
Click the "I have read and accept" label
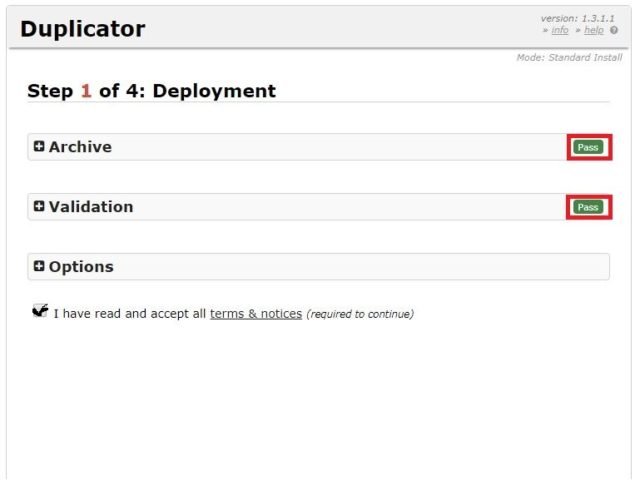[x=130, y=314]
